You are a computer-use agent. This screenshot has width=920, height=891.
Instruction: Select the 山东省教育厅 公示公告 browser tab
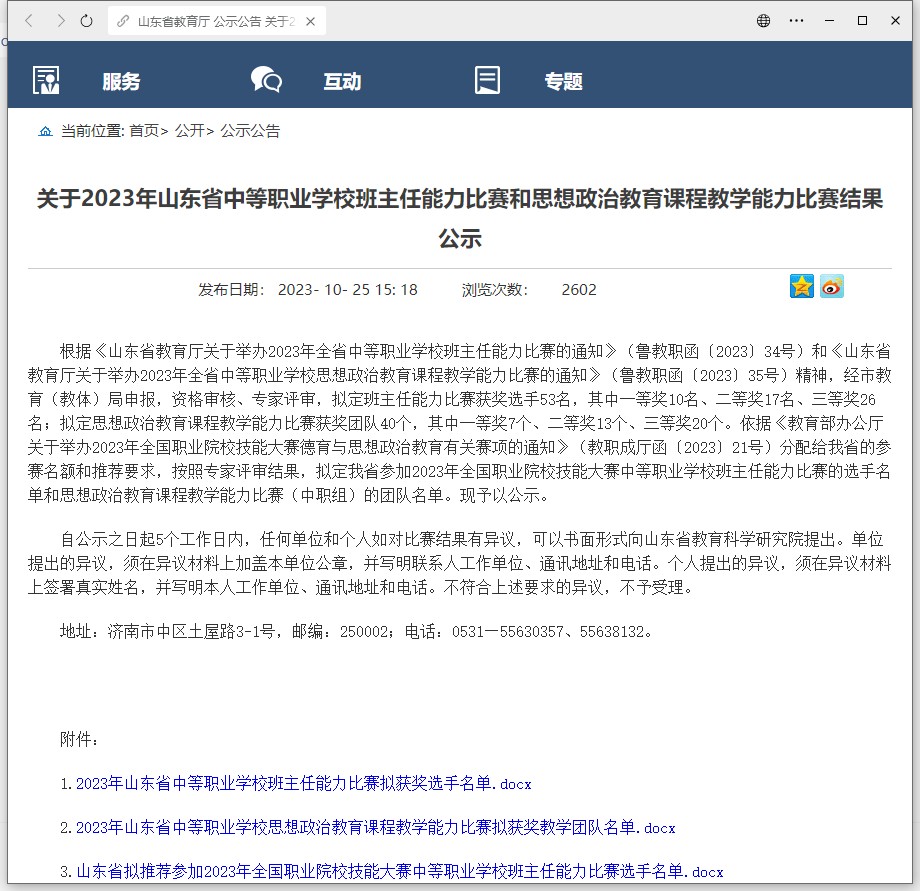(217, 22)
